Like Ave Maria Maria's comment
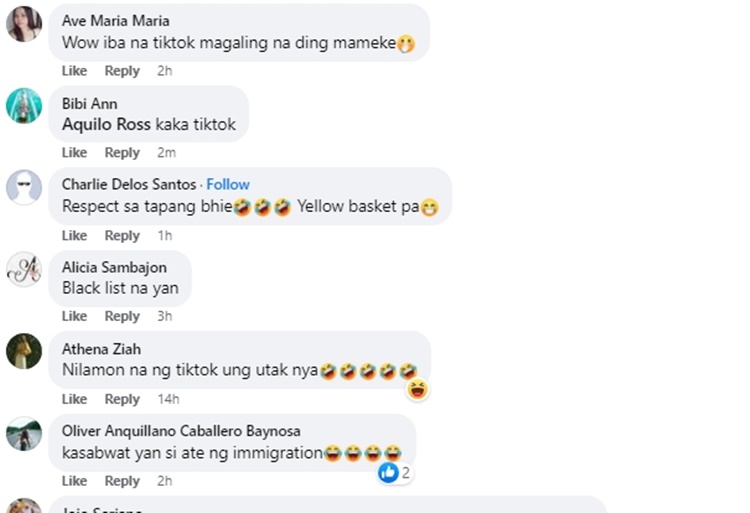Viewport: 750px width, 513px height. pos(74,71)
